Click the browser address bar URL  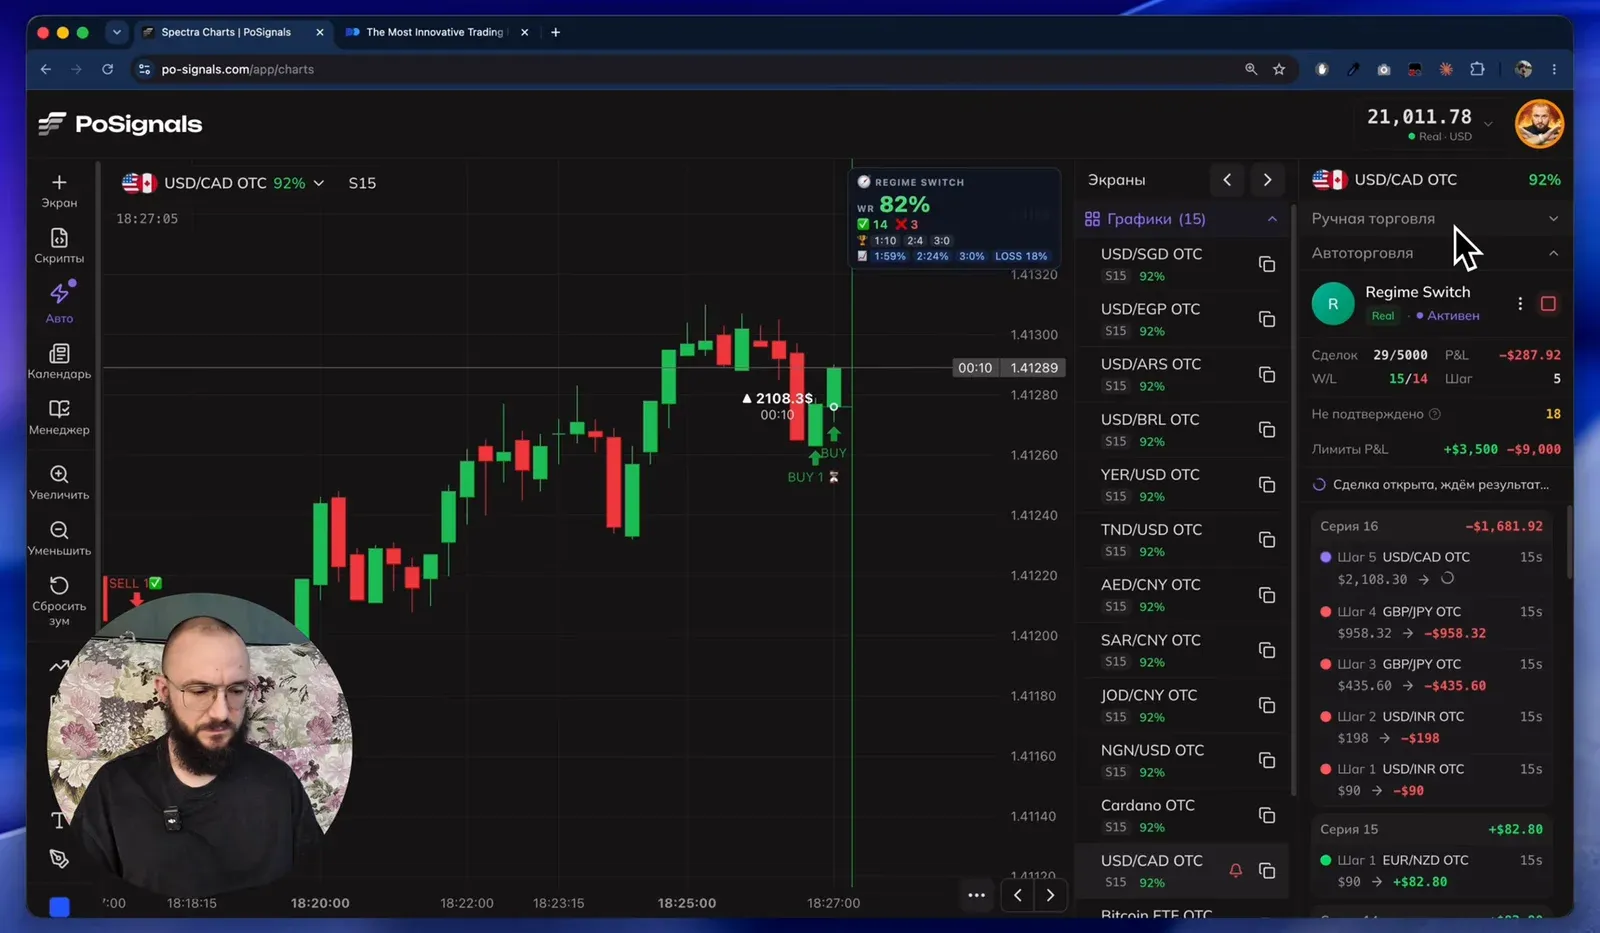tap(238, 69)
